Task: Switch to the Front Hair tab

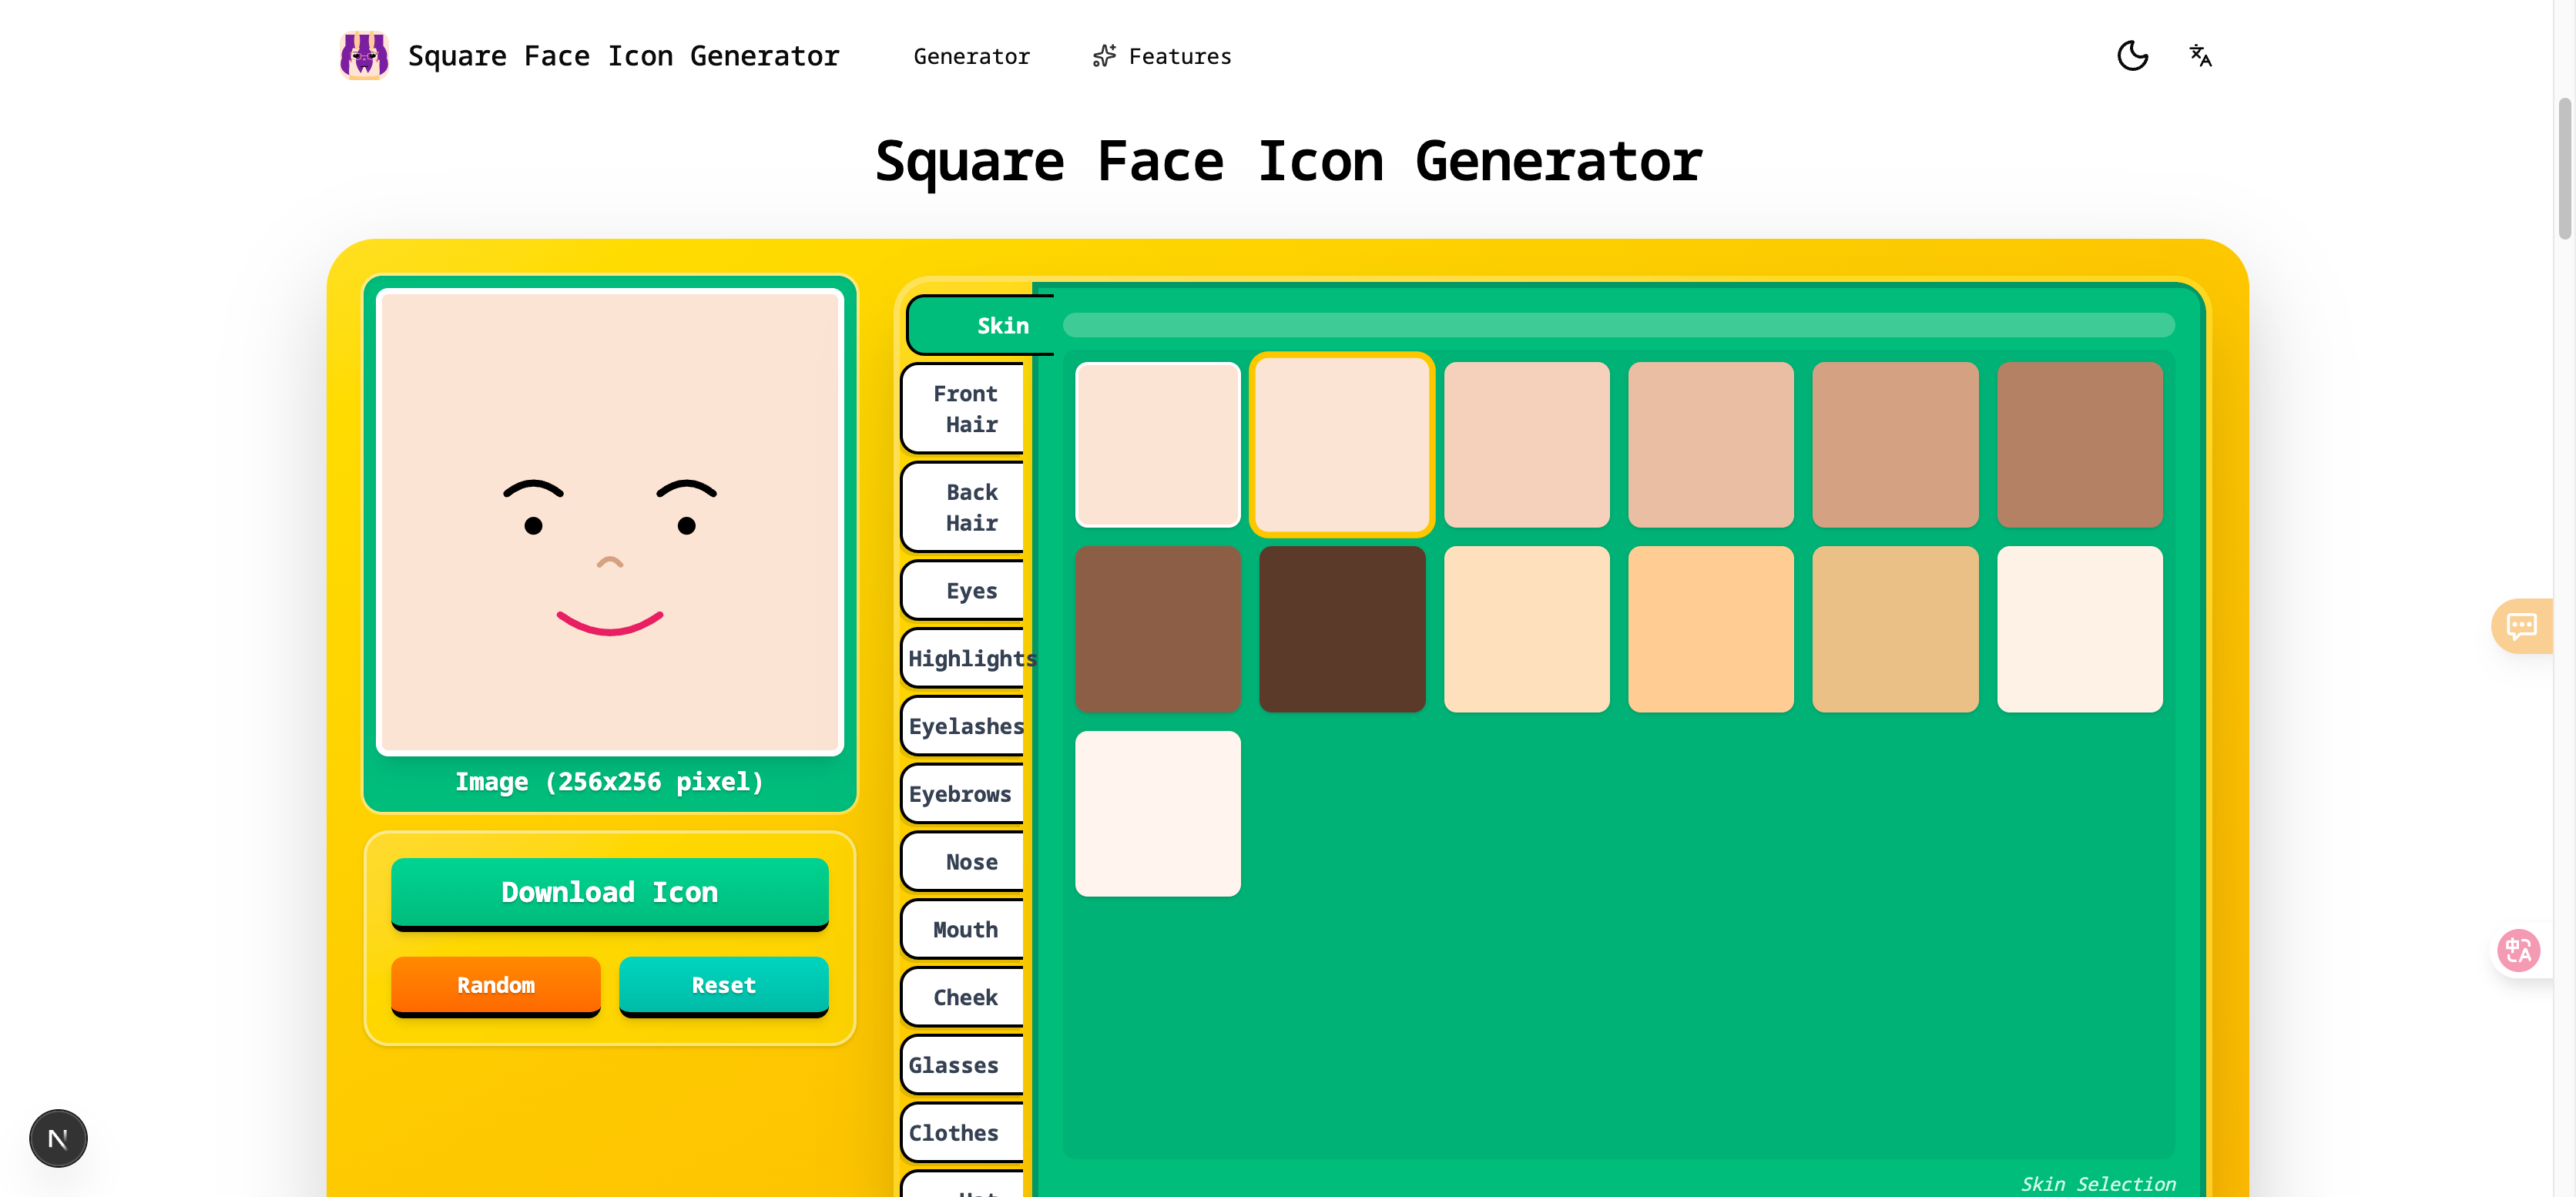Action: pos(964,409)
